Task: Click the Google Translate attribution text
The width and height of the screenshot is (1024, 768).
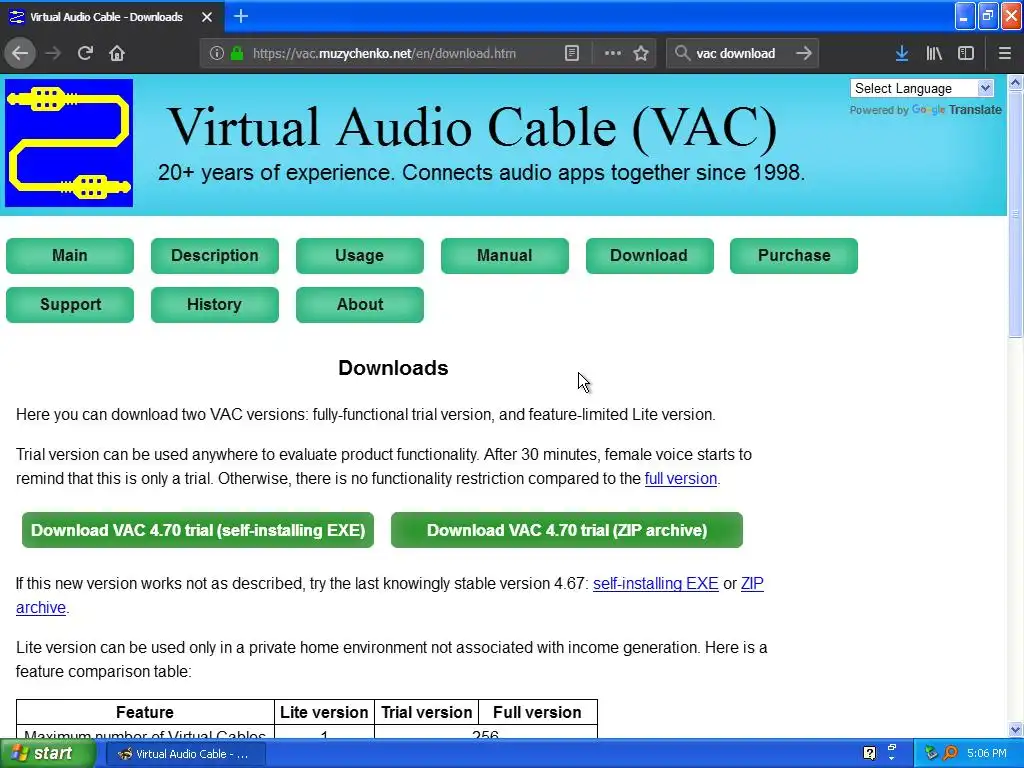Action: [925, 110]
